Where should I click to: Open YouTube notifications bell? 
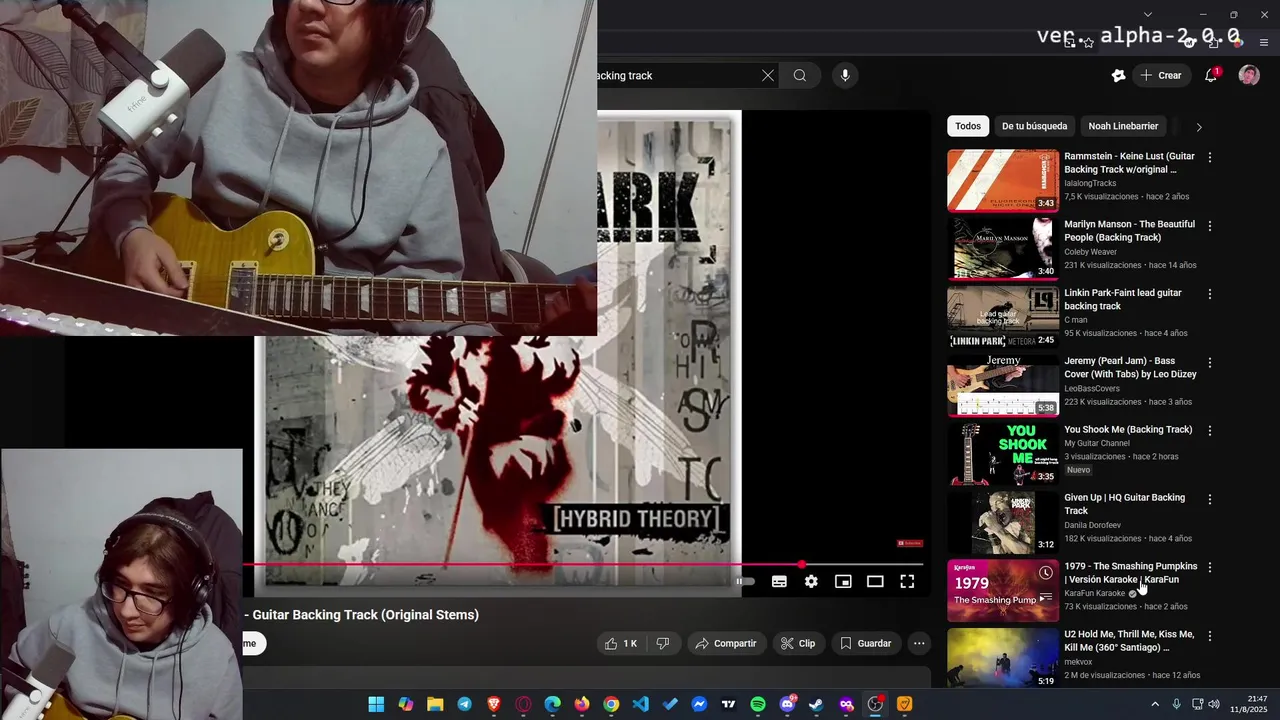(1211, 75)
